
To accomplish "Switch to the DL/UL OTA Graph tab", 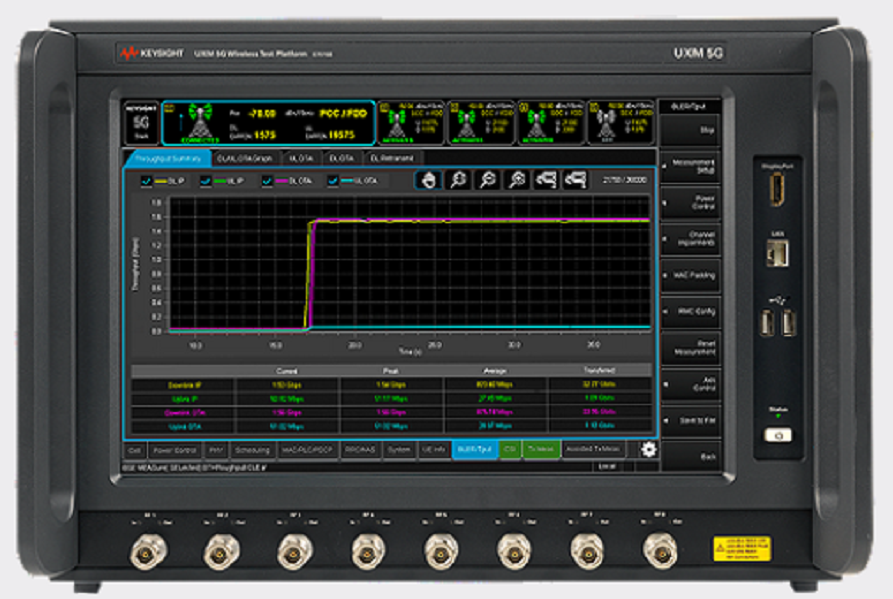I will click(x=245, y=158).
